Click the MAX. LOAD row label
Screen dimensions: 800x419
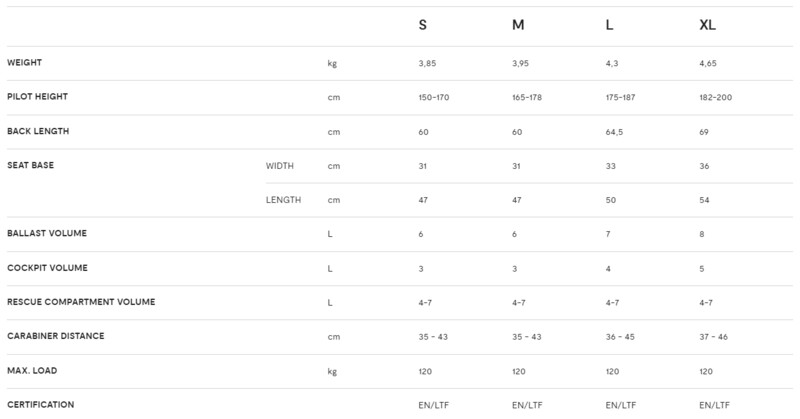coord(32,371)
